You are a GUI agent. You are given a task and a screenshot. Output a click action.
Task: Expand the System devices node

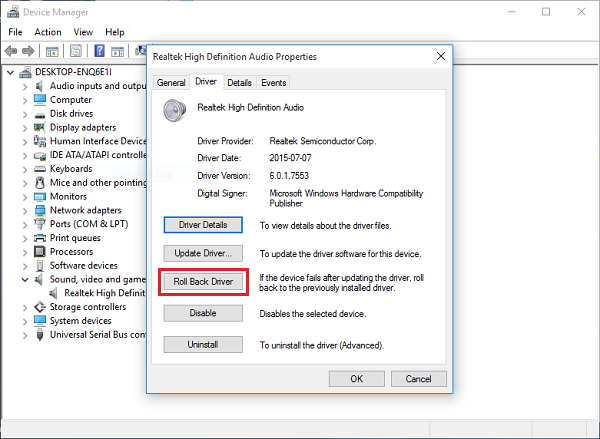(x=25, y=321)
